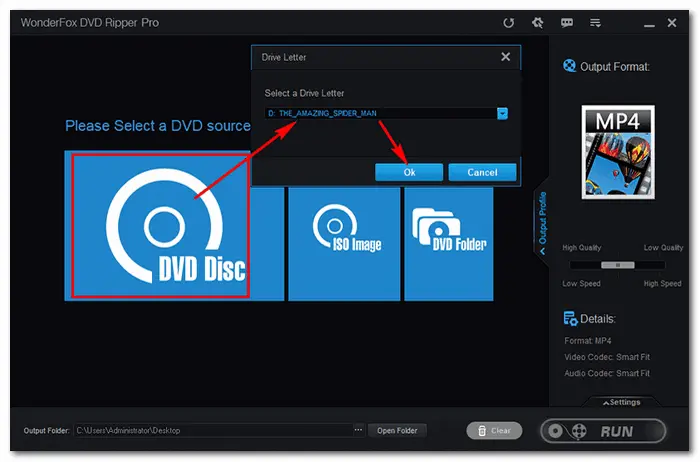The height and width of the screenshot is (462, 700).
Task: Browse output folder with the ellipsis button
Action: 358,430
